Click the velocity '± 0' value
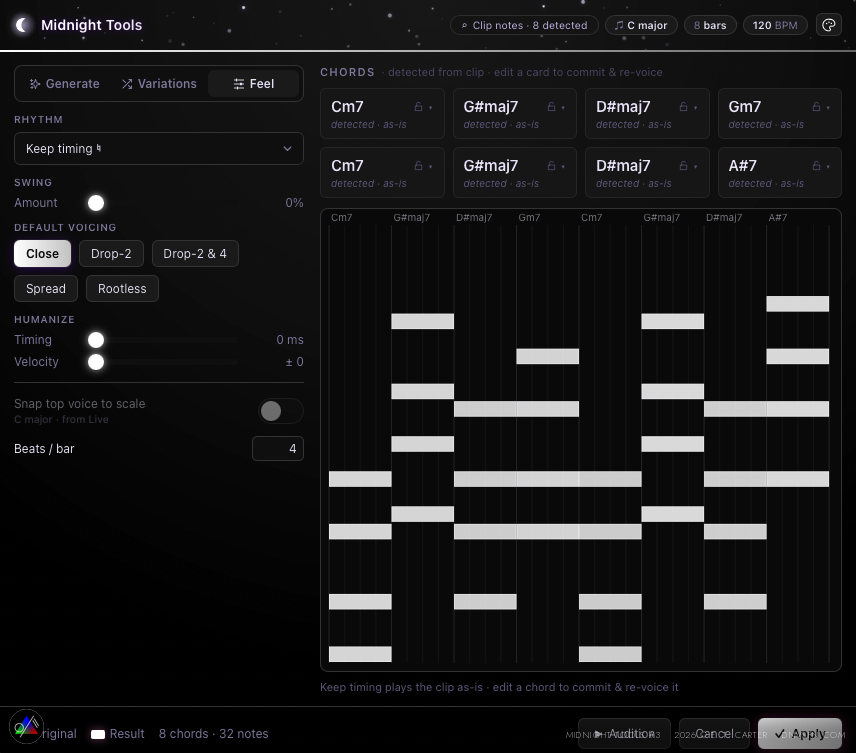The image size is (856, 753). point(294,361)
